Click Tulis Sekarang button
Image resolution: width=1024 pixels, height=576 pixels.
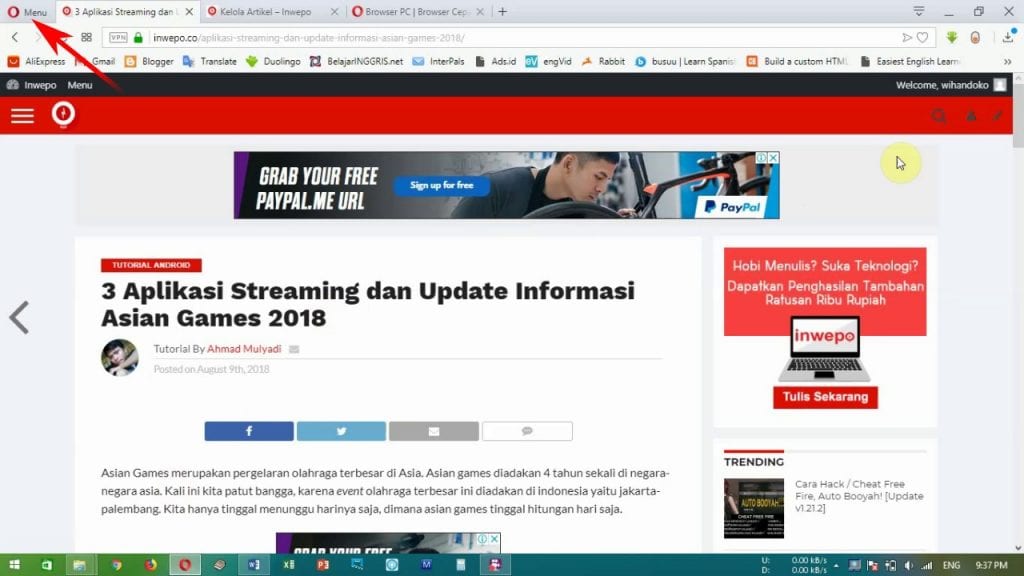click(x=825, y=397)
